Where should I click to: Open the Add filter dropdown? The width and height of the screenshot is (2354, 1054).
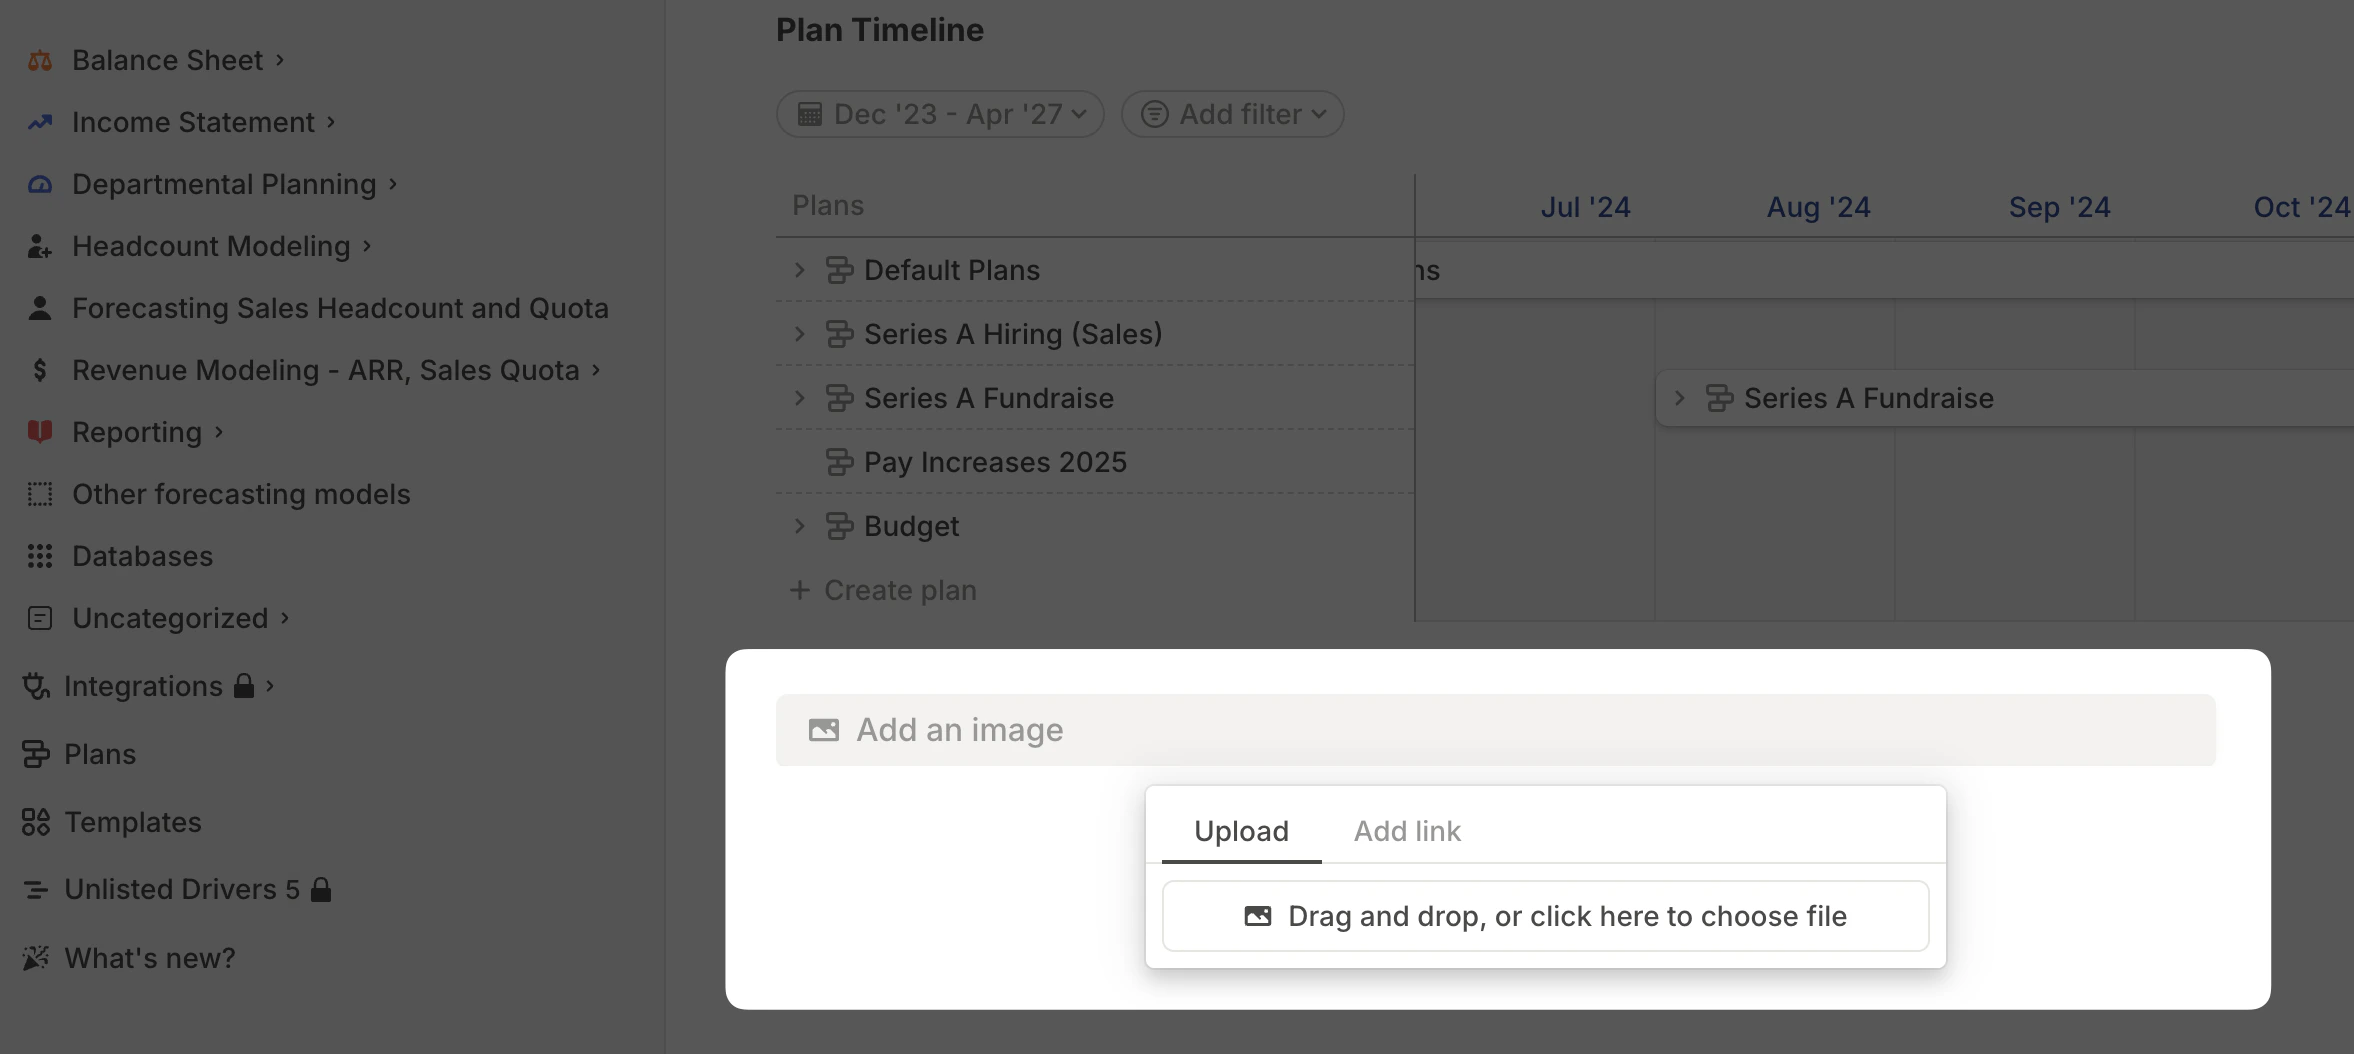[x=1233, y=114]
